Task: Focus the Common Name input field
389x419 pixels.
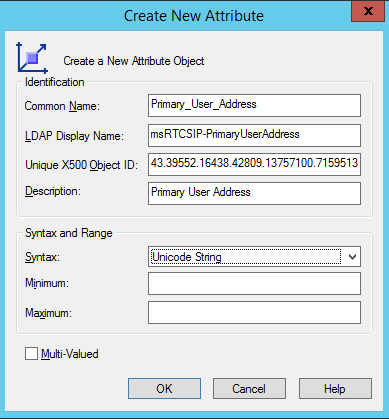Action: pos(254,105)
